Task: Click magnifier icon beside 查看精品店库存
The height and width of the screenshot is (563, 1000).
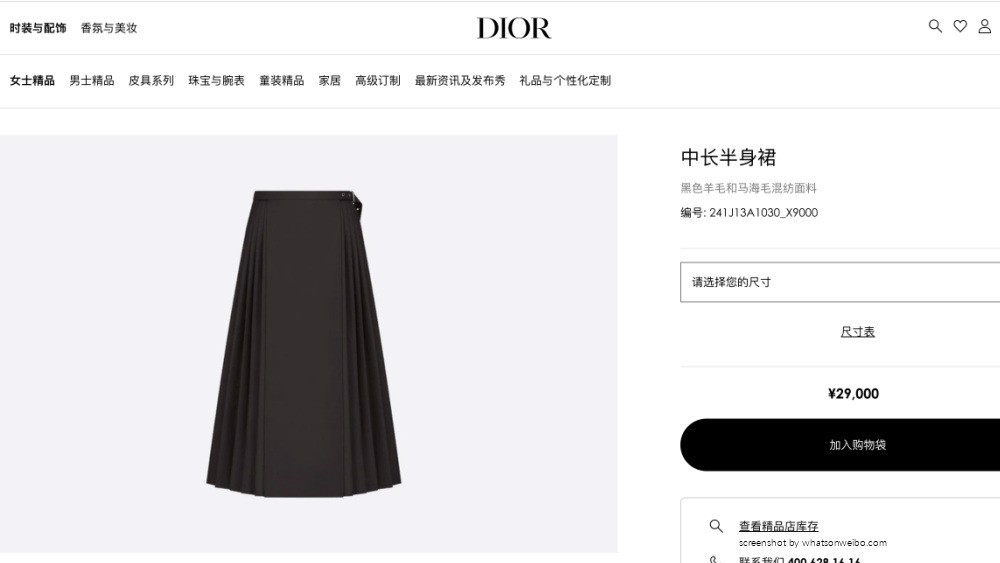Action: coord(716,526)
